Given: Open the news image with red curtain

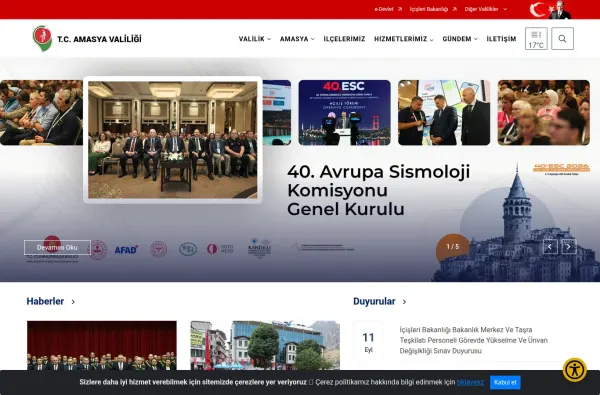Looking at the screenshot, I should point(102,345).
